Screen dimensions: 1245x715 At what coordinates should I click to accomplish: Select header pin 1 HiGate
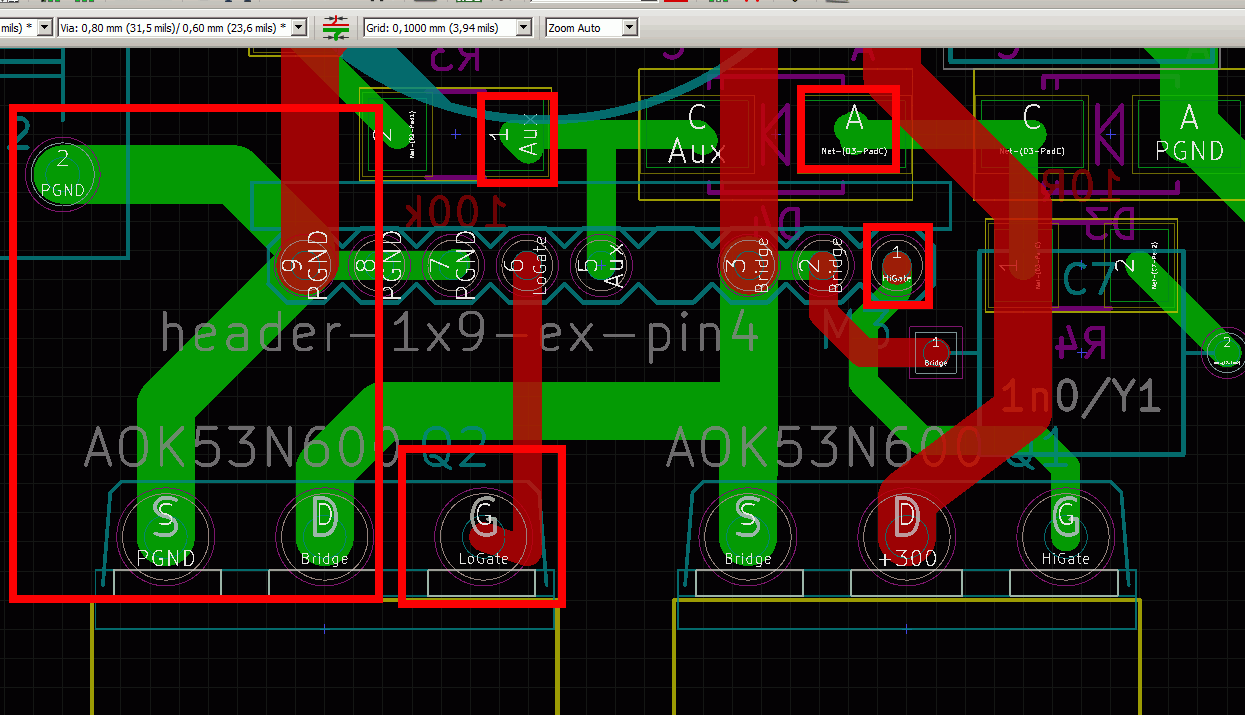(897, 264)
